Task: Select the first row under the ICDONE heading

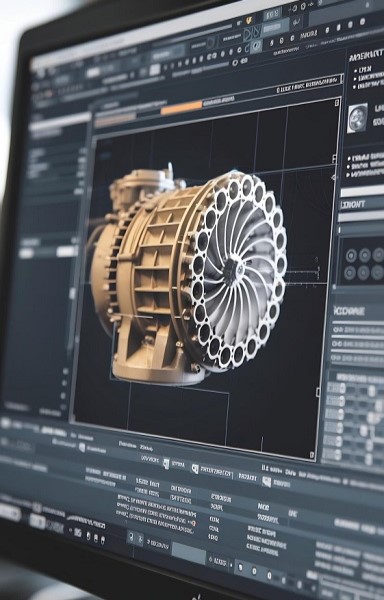Action: 358,329
